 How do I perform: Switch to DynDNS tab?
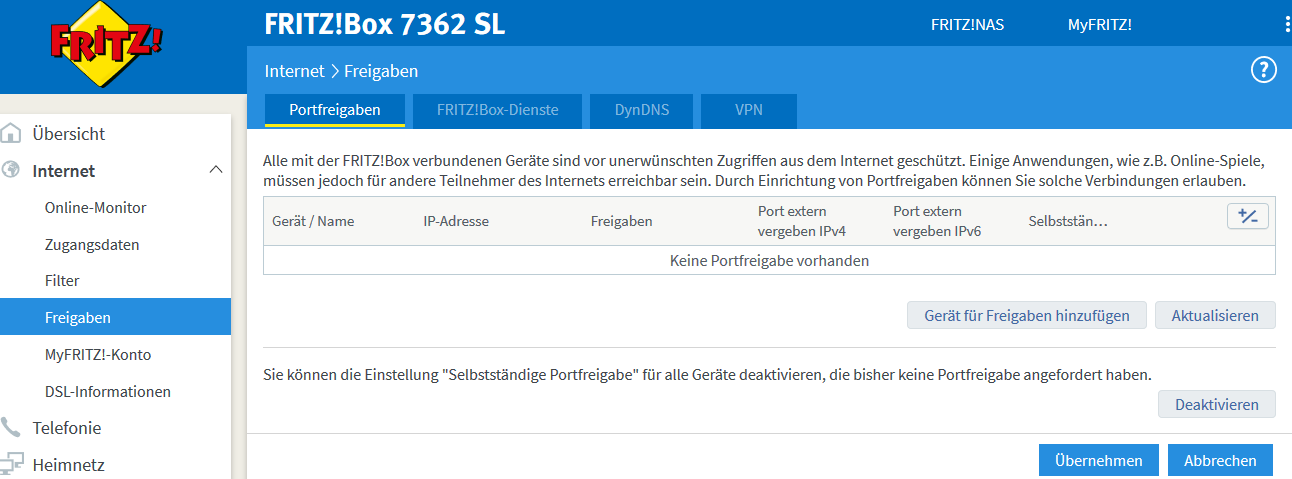pyautogui.click(x=642, y=110)
